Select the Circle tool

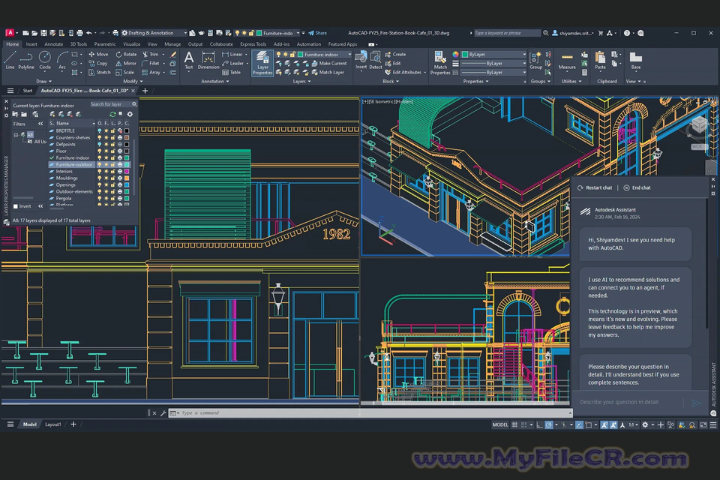click(x=45, y=61)
